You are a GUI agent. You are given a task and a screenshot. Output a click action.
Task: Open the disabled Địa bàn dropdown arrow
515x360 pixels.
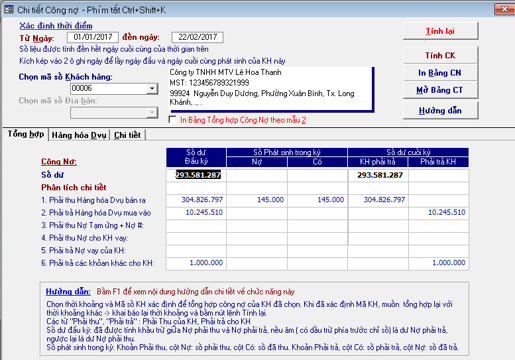152,113
